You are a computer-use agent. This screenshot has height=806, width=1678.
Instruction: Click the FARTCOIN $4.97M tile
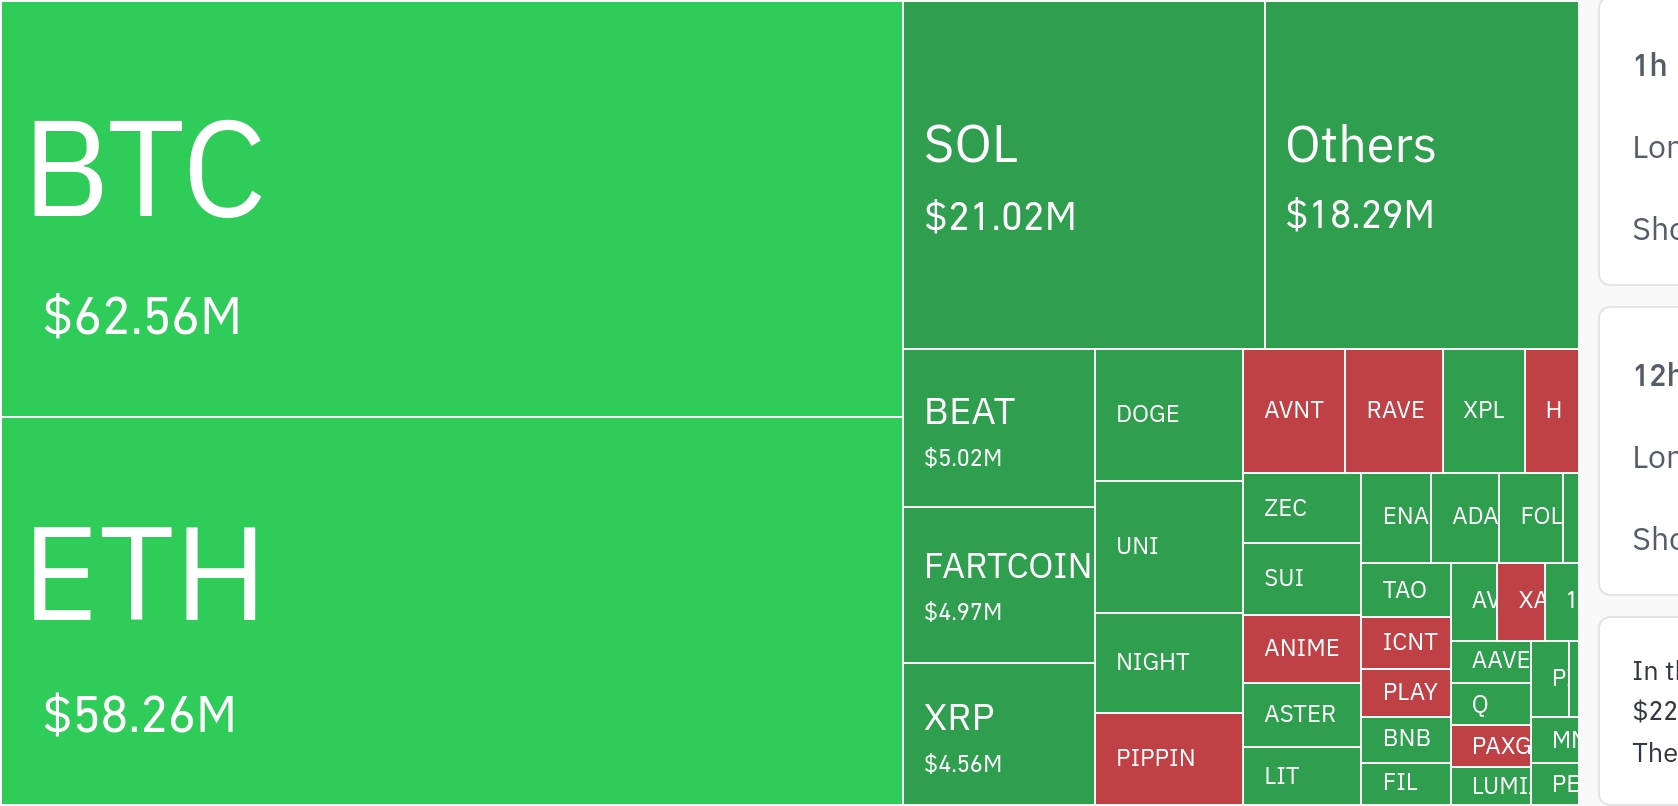point(999,585)
